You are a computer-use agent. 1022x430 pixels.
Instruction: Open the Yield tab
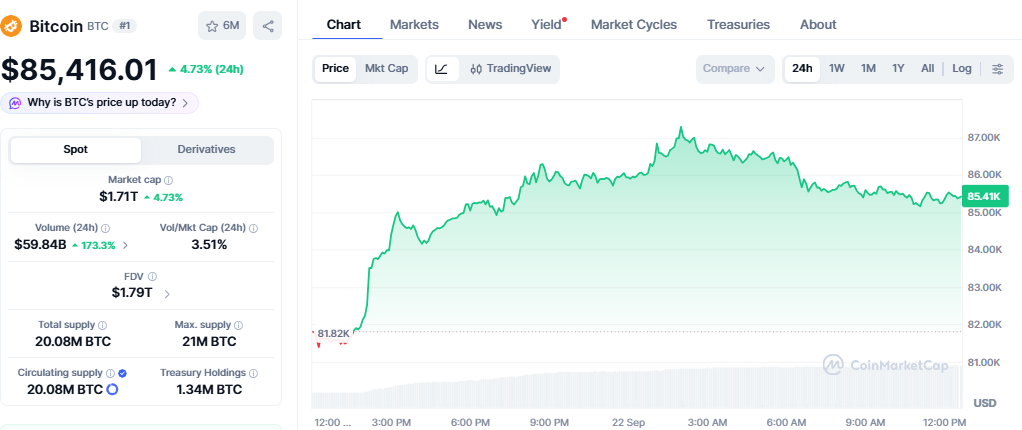click(x=547, y=25)
